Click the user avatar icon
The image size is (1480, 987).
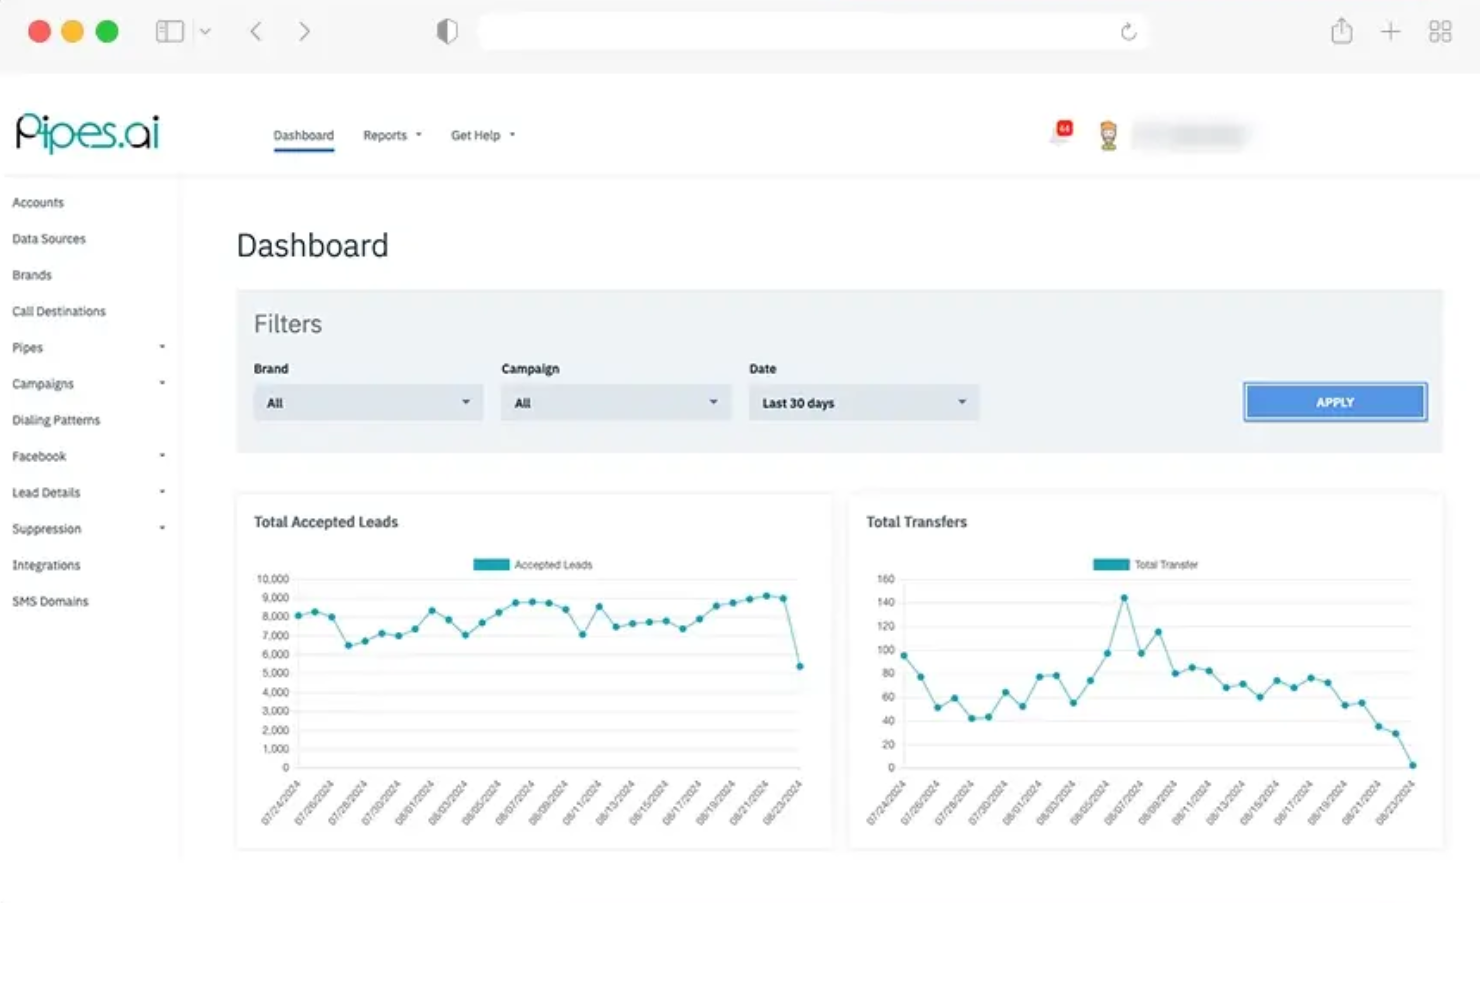coord(1108,133)
